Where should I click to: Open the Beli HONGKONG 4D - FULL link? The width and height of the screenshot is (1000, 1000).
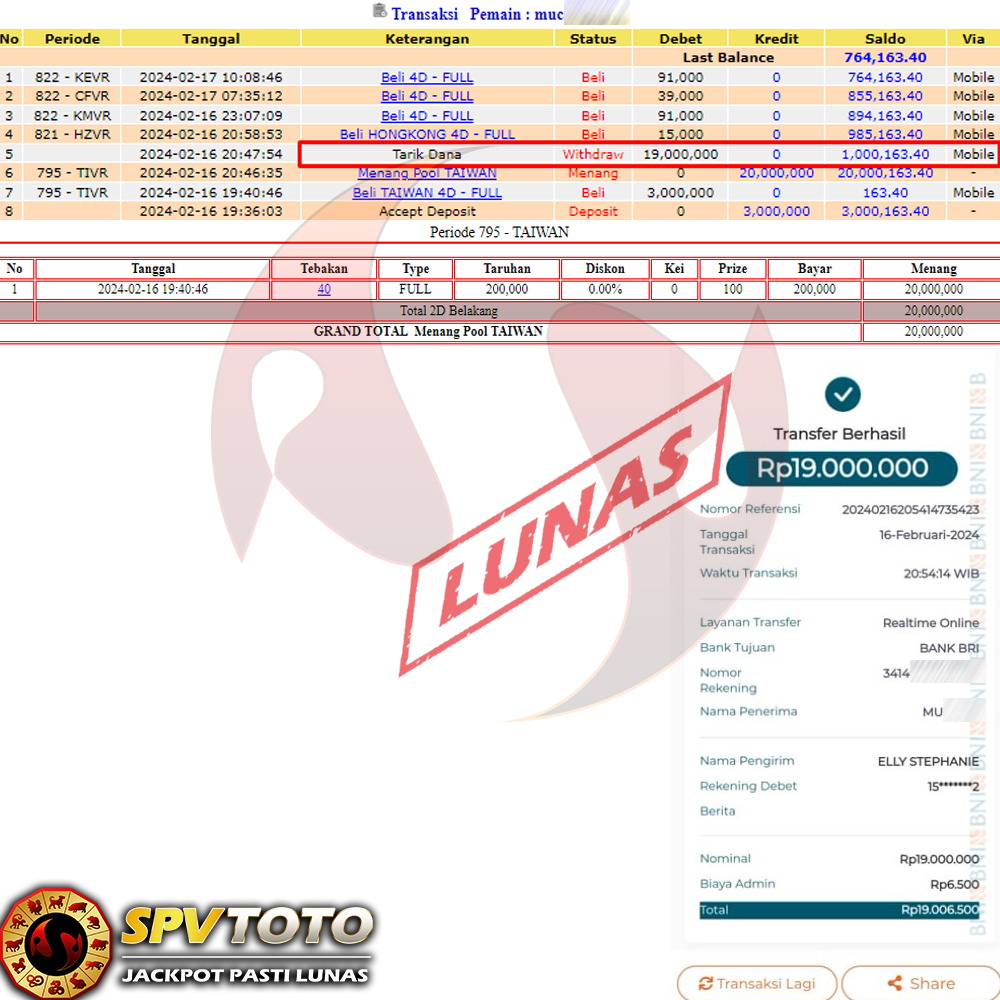(427, 134)
